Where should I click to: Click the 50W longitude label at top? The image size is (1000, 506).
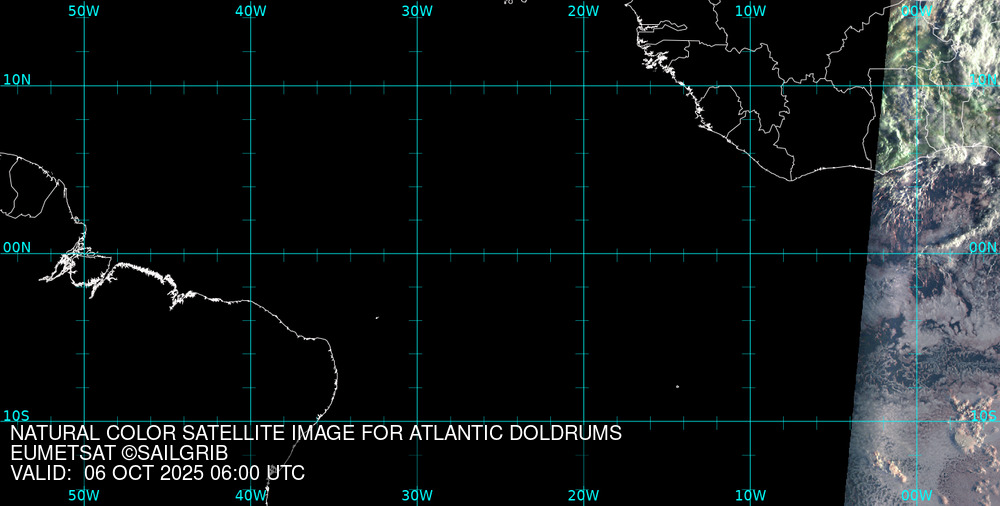click(x=84, y=10)
